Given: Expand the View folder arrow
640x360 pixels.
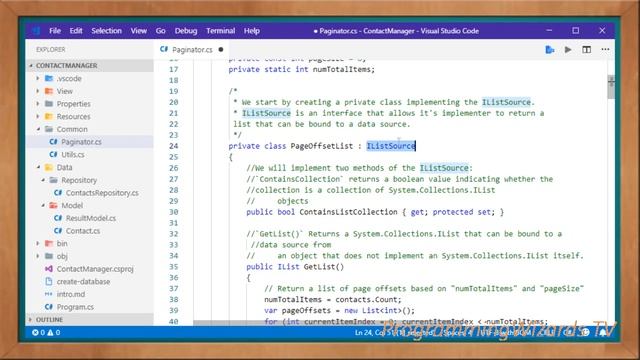Looking at the screenshot, I should click(38, 91).
